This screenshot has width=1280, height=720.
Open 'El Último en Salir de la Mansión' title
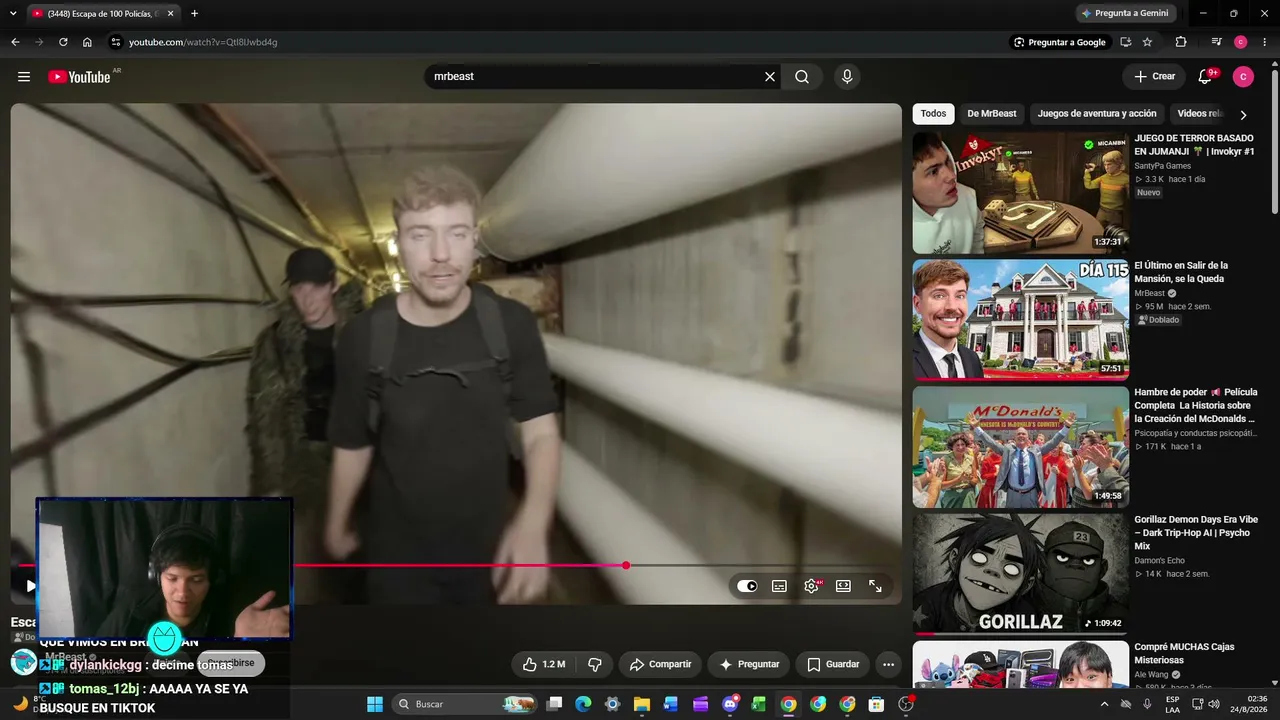(1181, 272)
